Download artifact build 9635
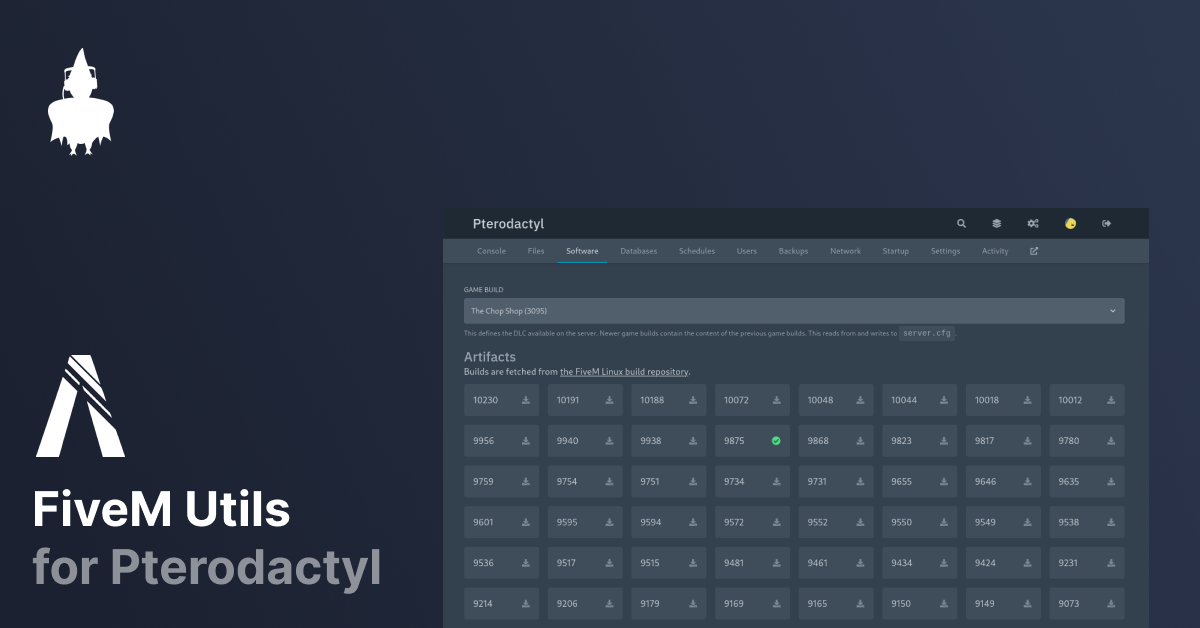Screen dimensions: 1200x628 (x=1111, y=482)
